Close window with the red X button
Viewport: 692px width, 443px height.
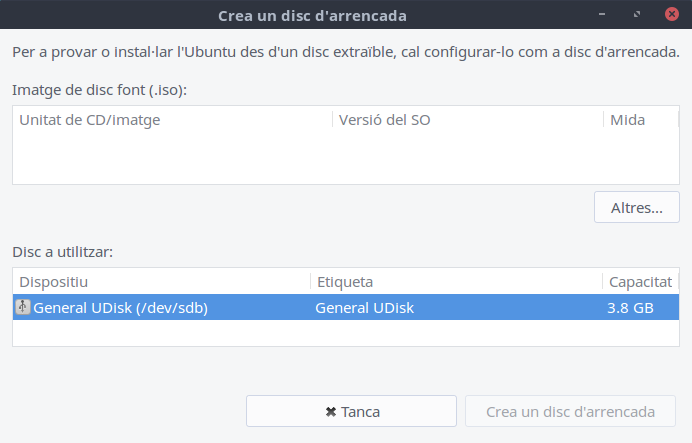point(672,14)
